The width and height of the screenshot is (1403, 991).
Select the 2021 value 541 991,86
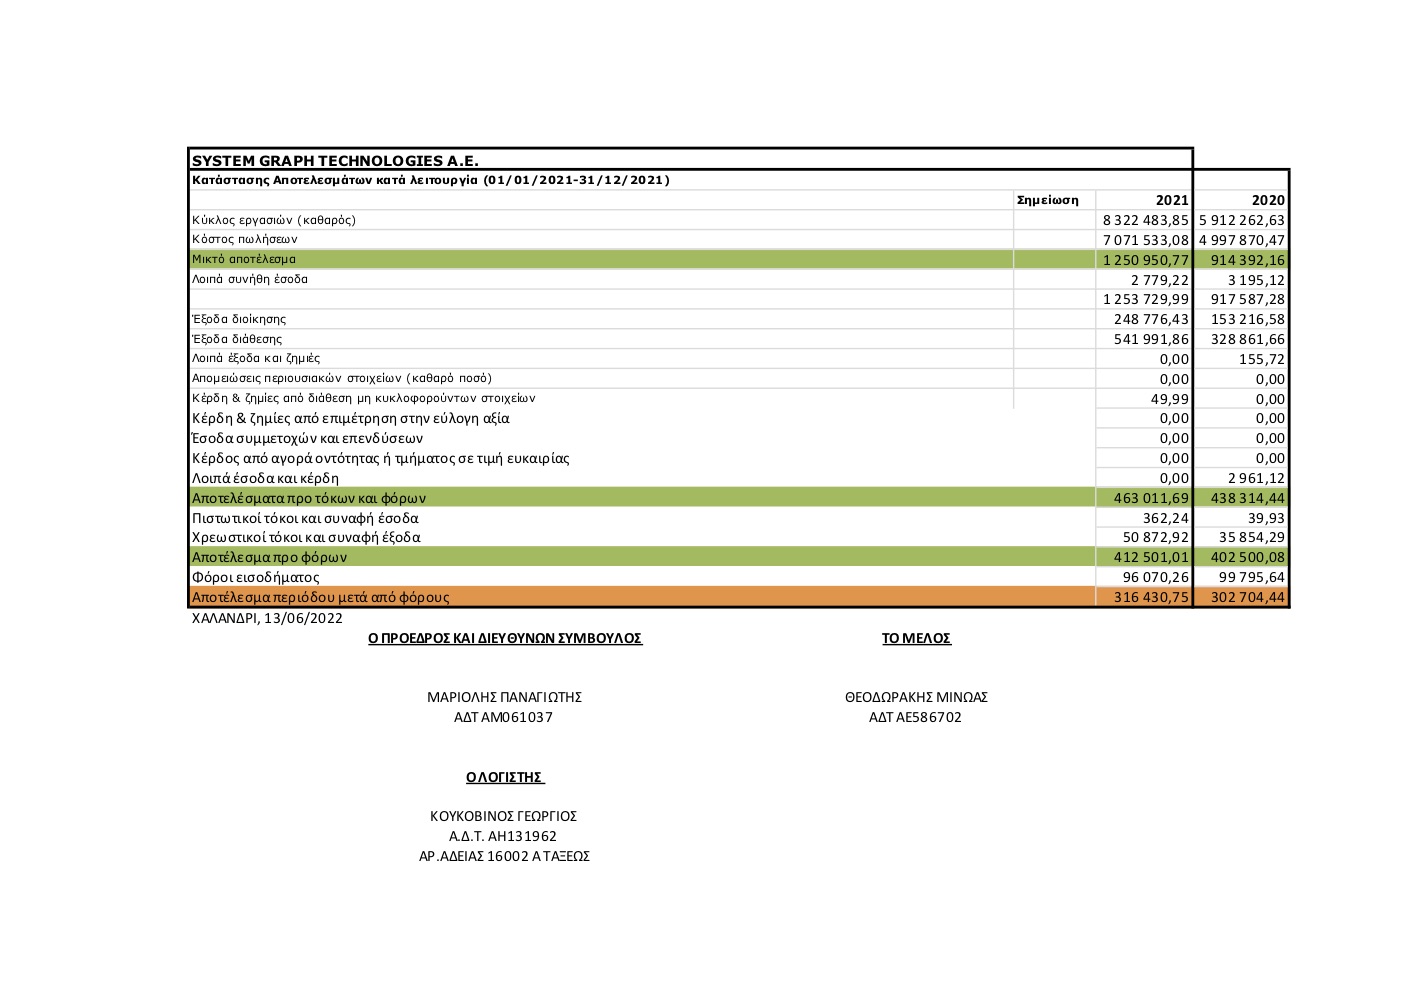click(1151, 339)
